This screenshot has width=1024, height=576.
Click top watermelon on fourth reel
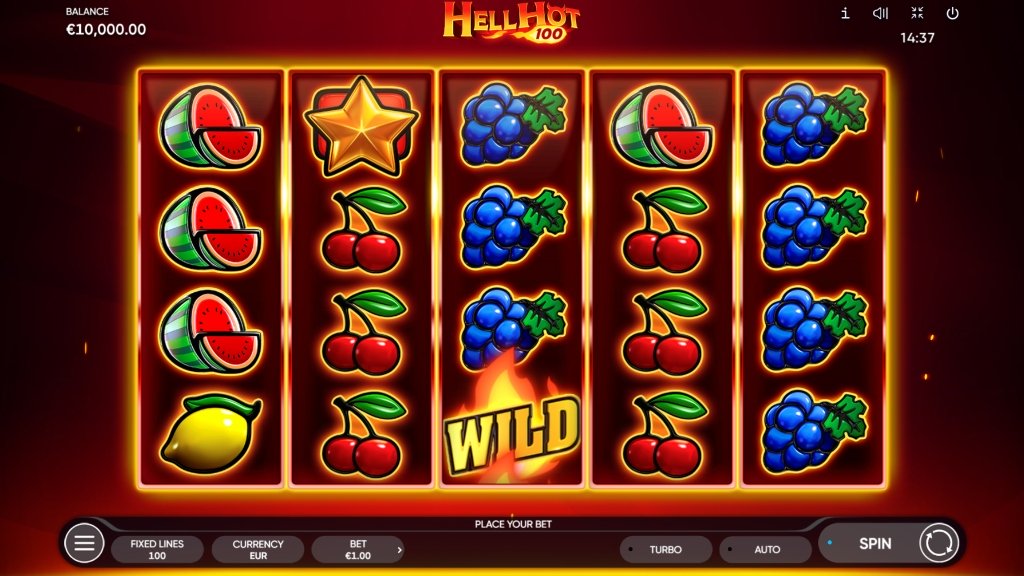662,127
